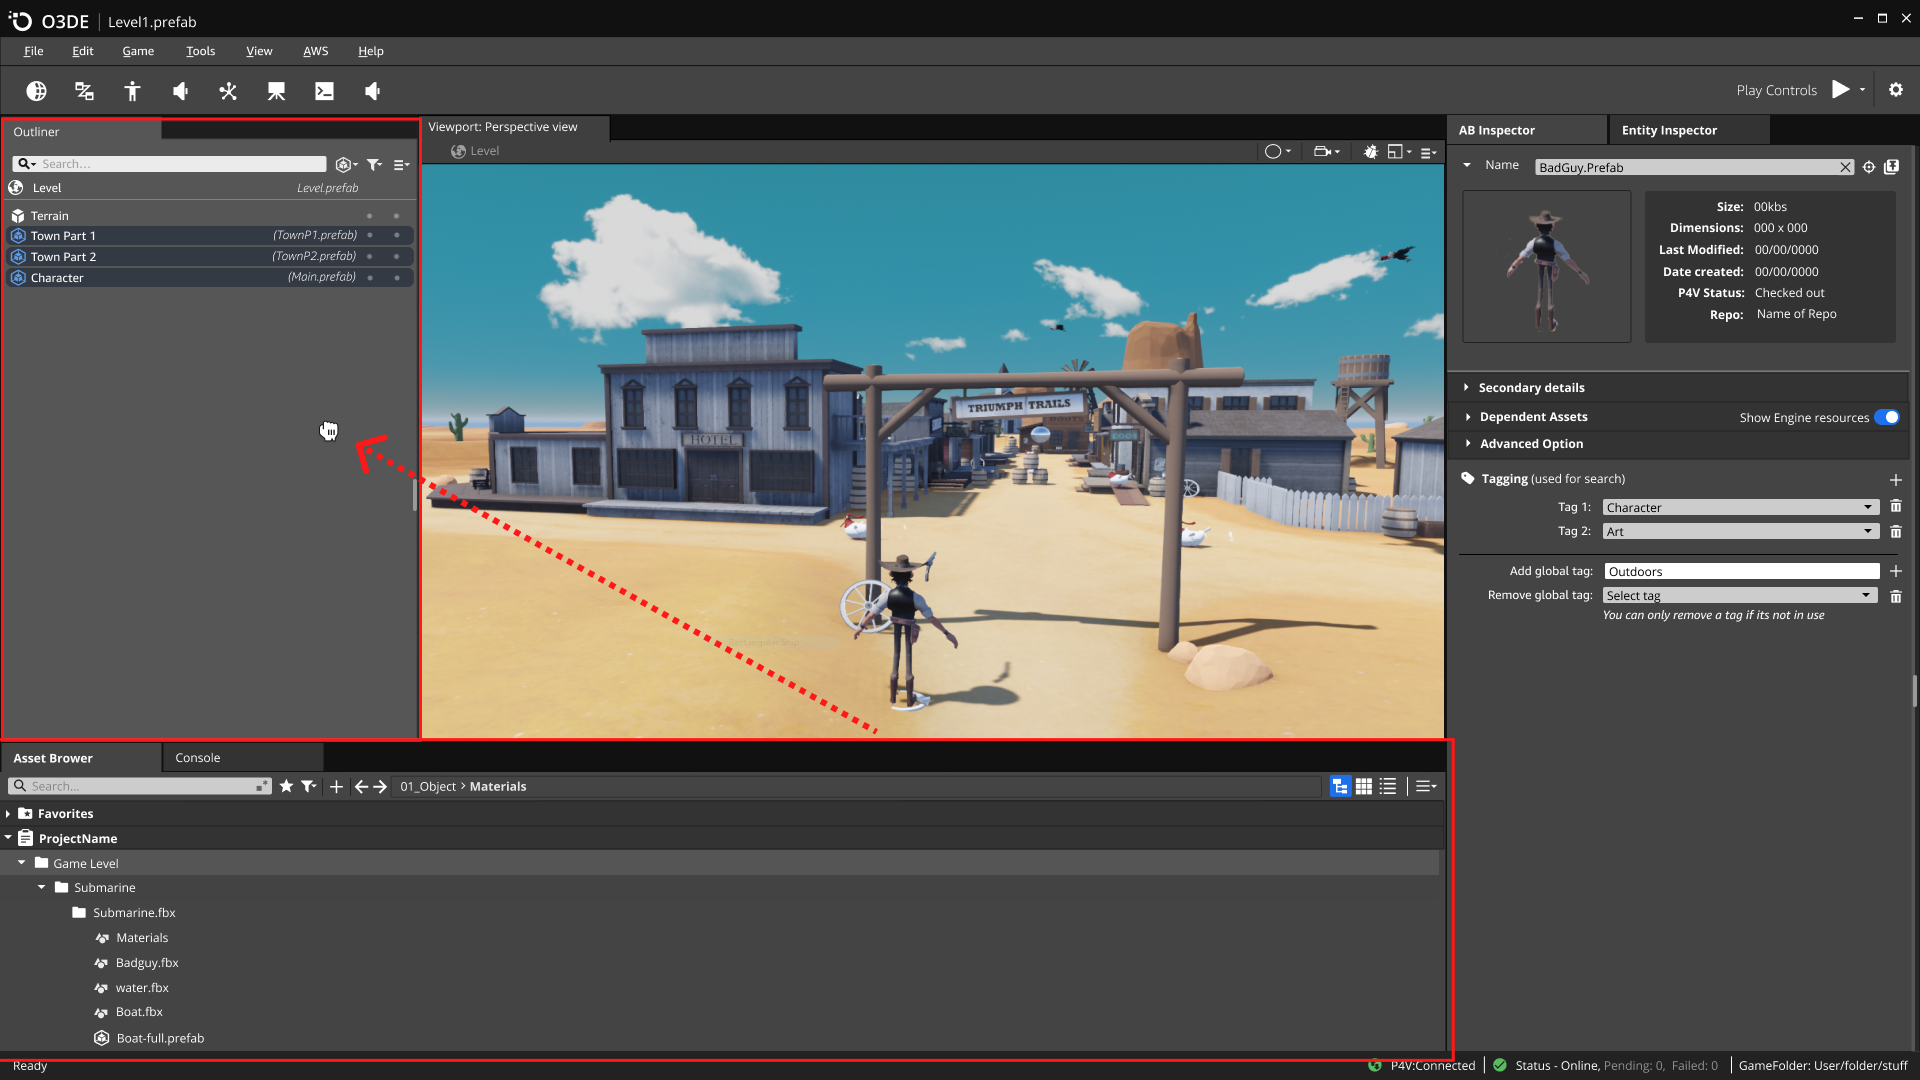
Task: Click the accessibility figure toolbar icon
Action: 132,91
